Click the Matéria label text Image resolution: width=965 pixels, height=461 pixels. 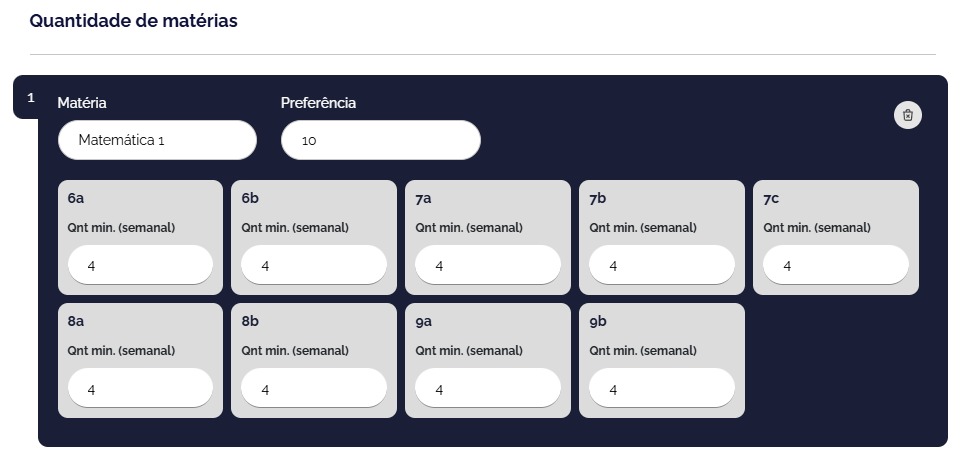point(82,103)
